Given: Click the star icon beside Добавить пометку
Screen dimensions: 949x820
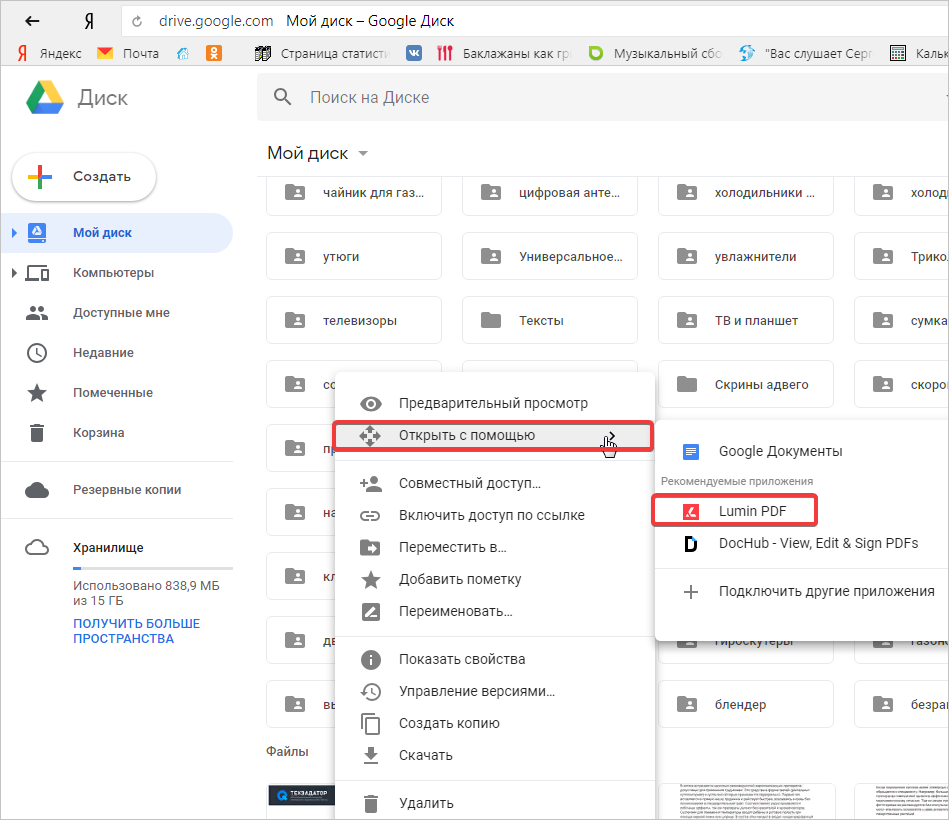Looking at the screenshot, I should (x=371, y=579).
